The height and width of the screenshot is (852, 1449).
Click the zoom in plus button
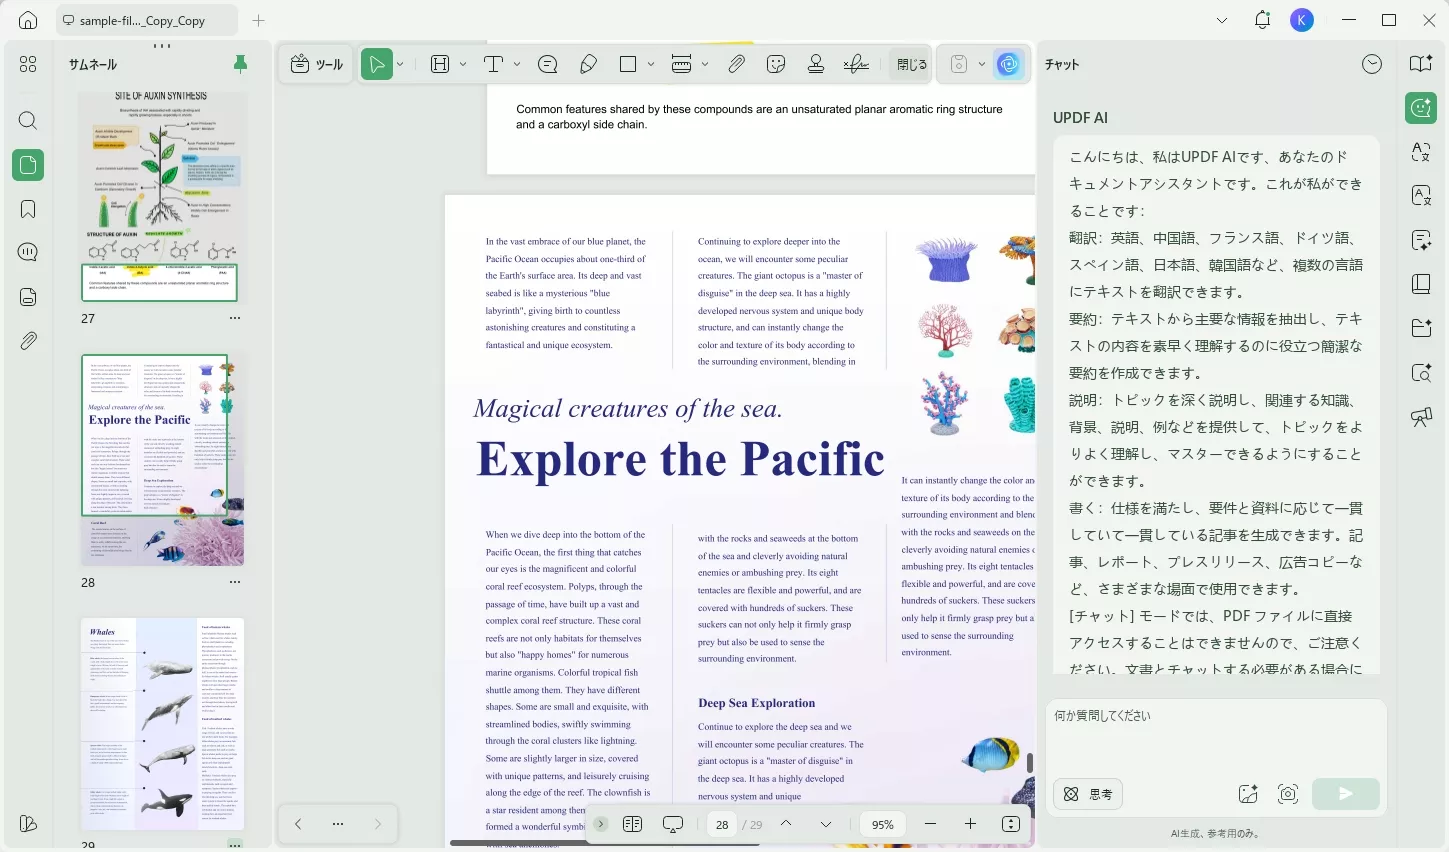pyautogui.click(x=970, y=824)
